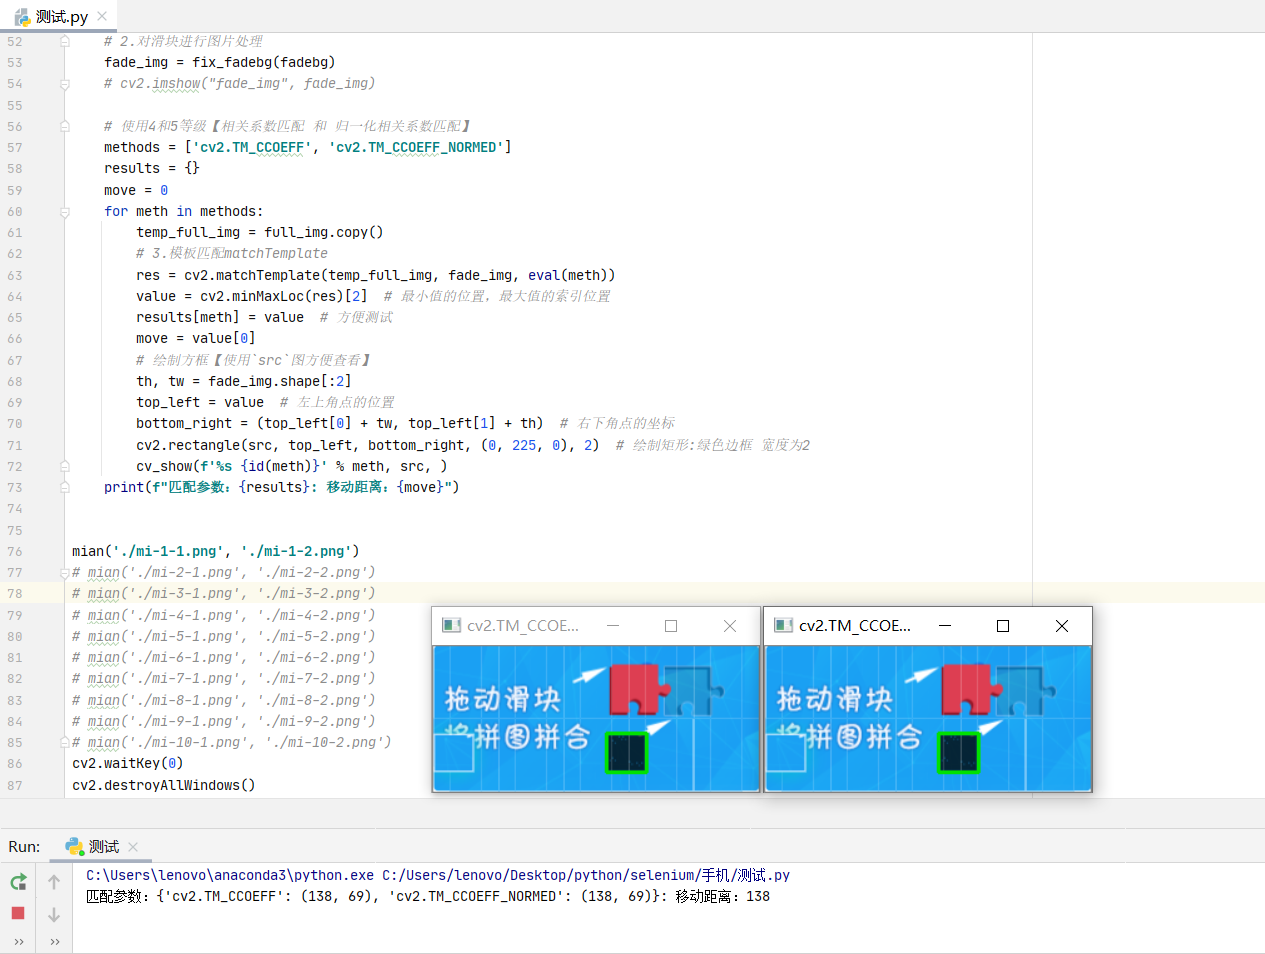Screen dimensions: 1265x954
Task: Click the 'for meth in methods:' line
Action: click(184, 211)
